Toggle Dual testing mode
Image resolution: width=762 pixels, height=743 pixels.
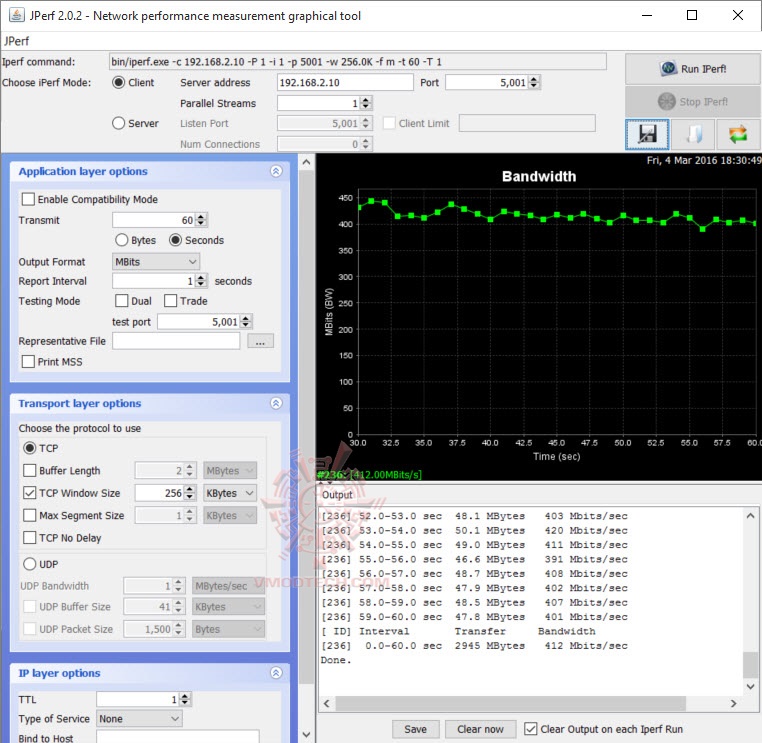click(x=121, y=301)
